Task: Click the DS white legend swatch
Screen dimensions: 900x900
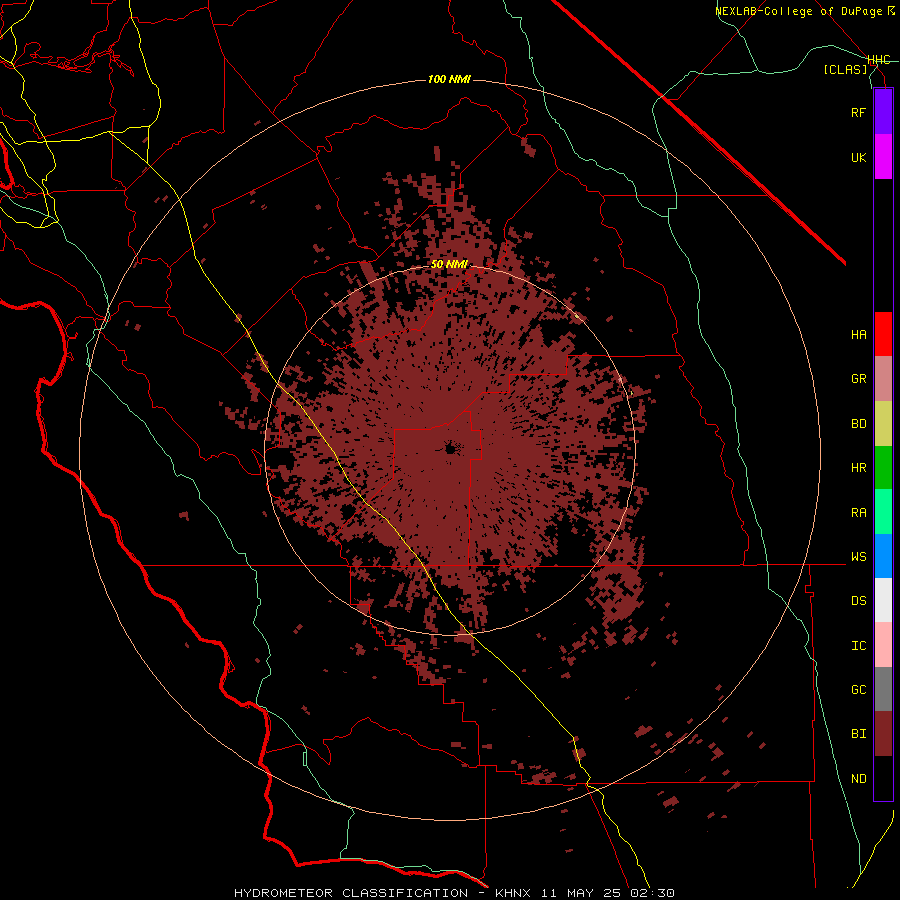Action: (x=883, y=600)
